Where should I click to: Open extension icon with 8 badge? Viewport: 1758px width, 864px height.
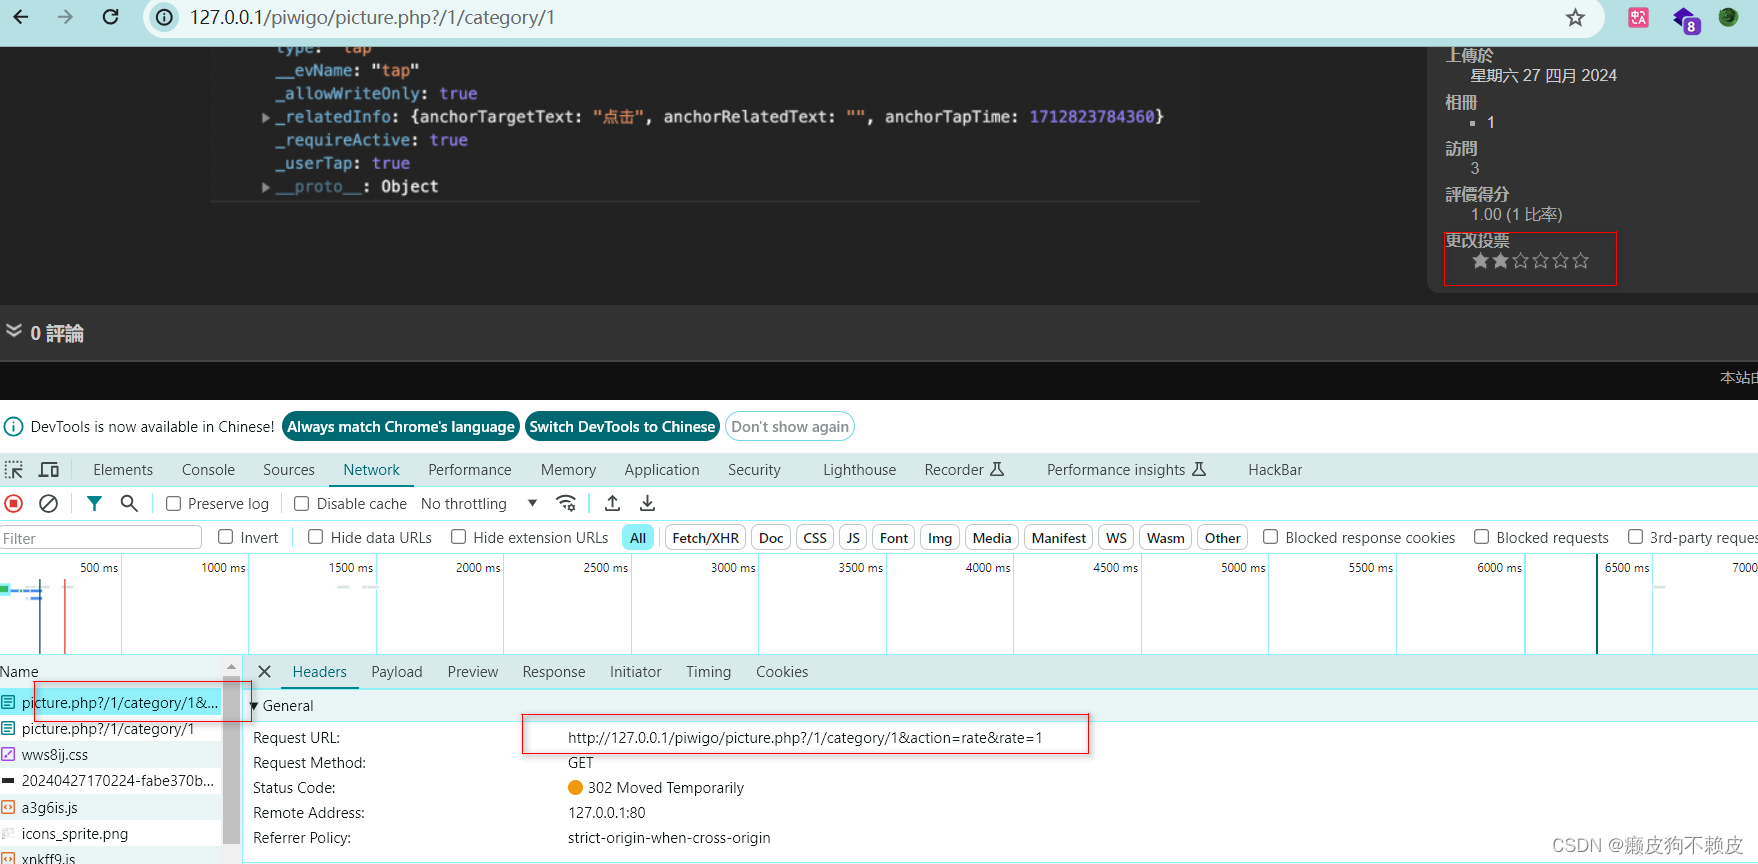[x=1685, y=19]
